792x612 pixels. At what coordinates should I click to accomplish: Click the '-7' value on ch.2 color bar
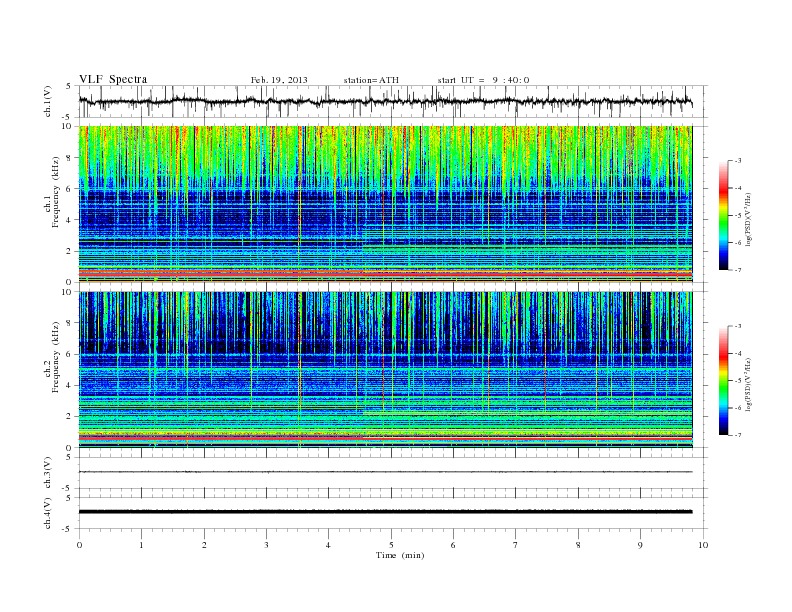(737, 435)
